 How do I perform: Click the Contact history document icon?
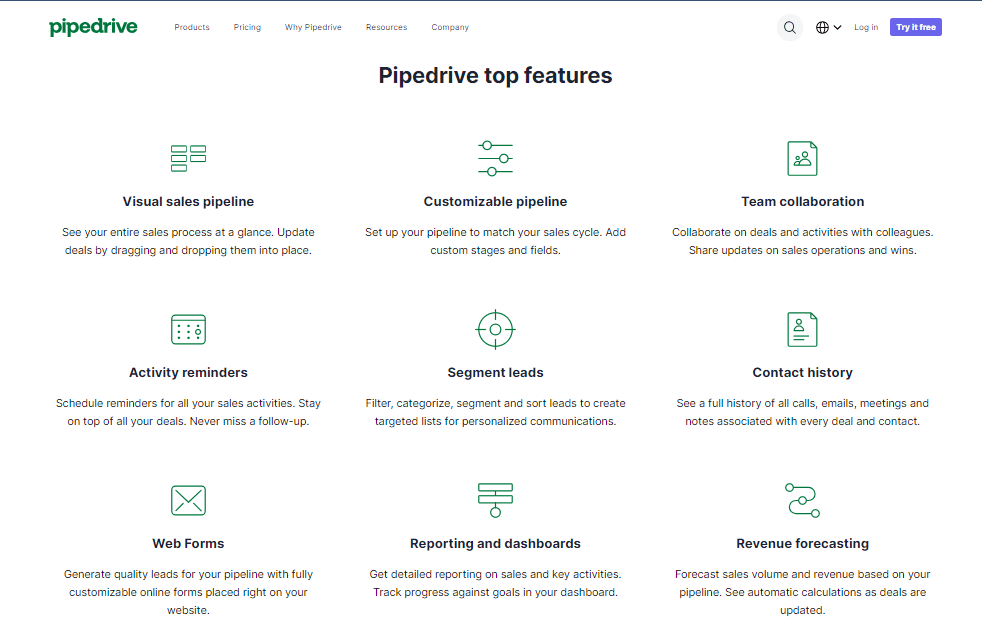tap(802, 329)
